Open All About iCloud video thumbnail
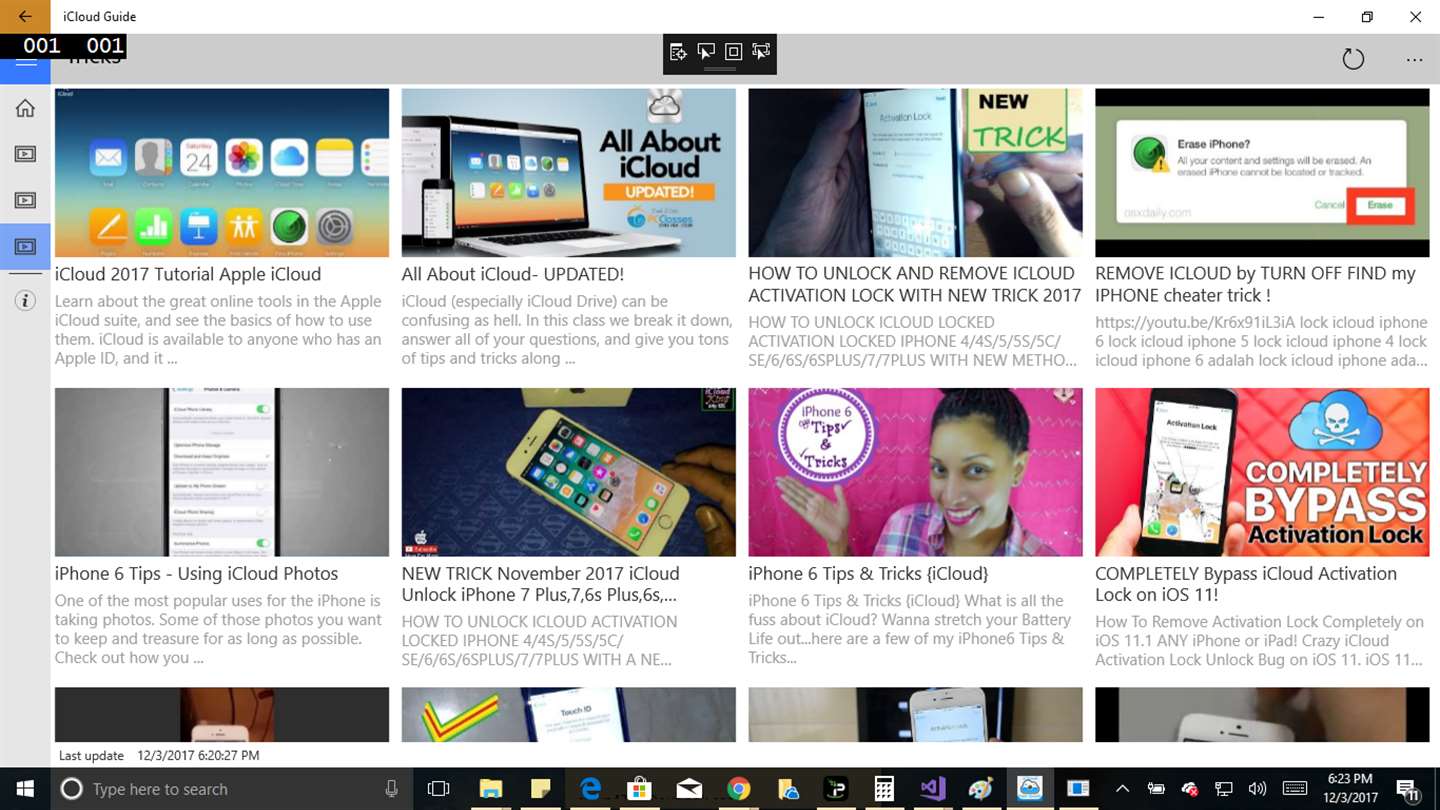 click(x=568, y=173)
